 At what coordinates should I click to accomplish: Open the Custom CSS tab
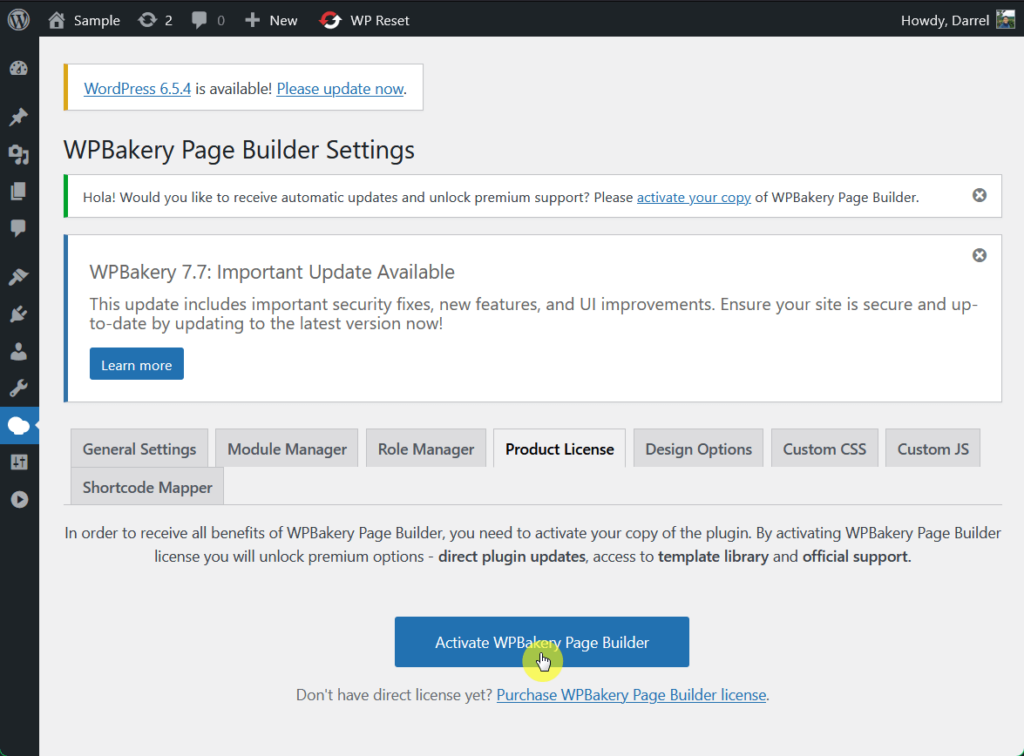(x=824, y=449)
